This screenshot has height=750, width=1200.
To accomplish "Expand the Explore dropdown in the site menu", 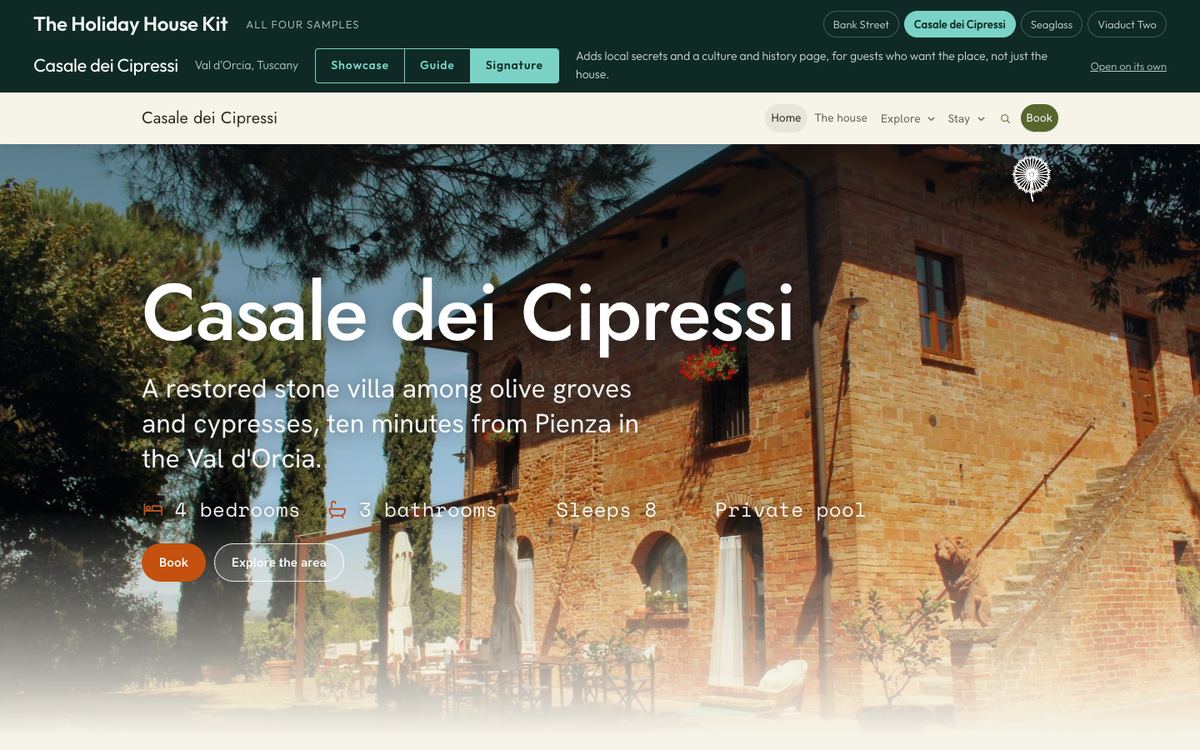I will [x=908, y=118].
